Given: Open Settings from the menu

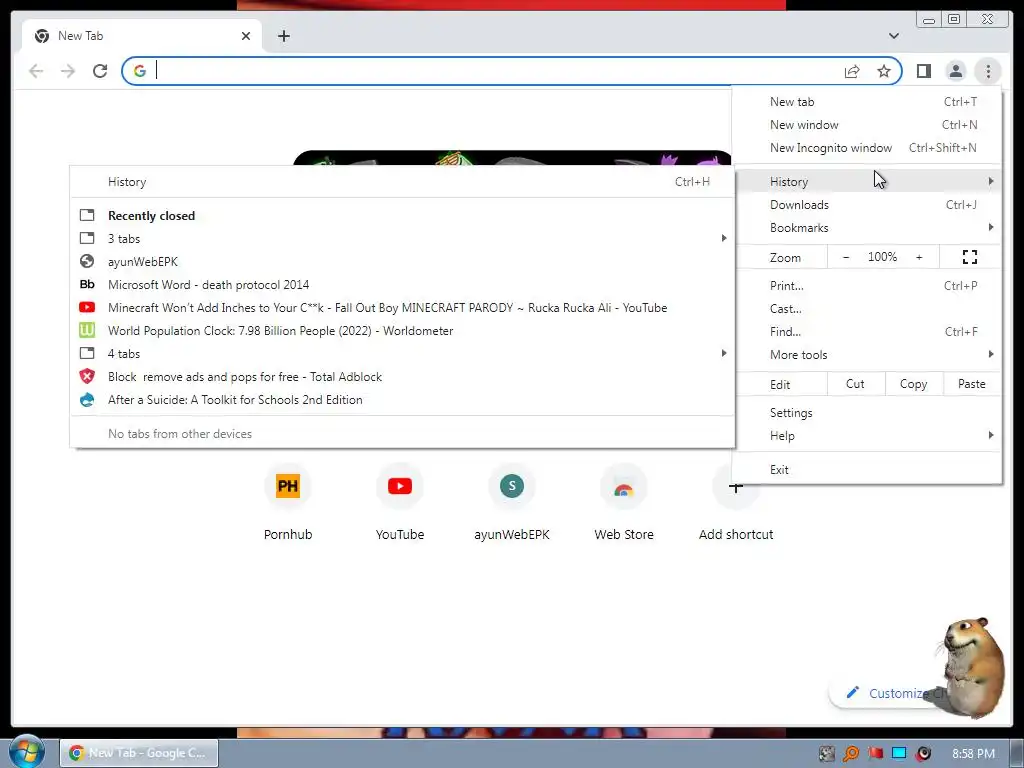Looking at the screenshot, I should pyautogui.click(x=869, y=413).
